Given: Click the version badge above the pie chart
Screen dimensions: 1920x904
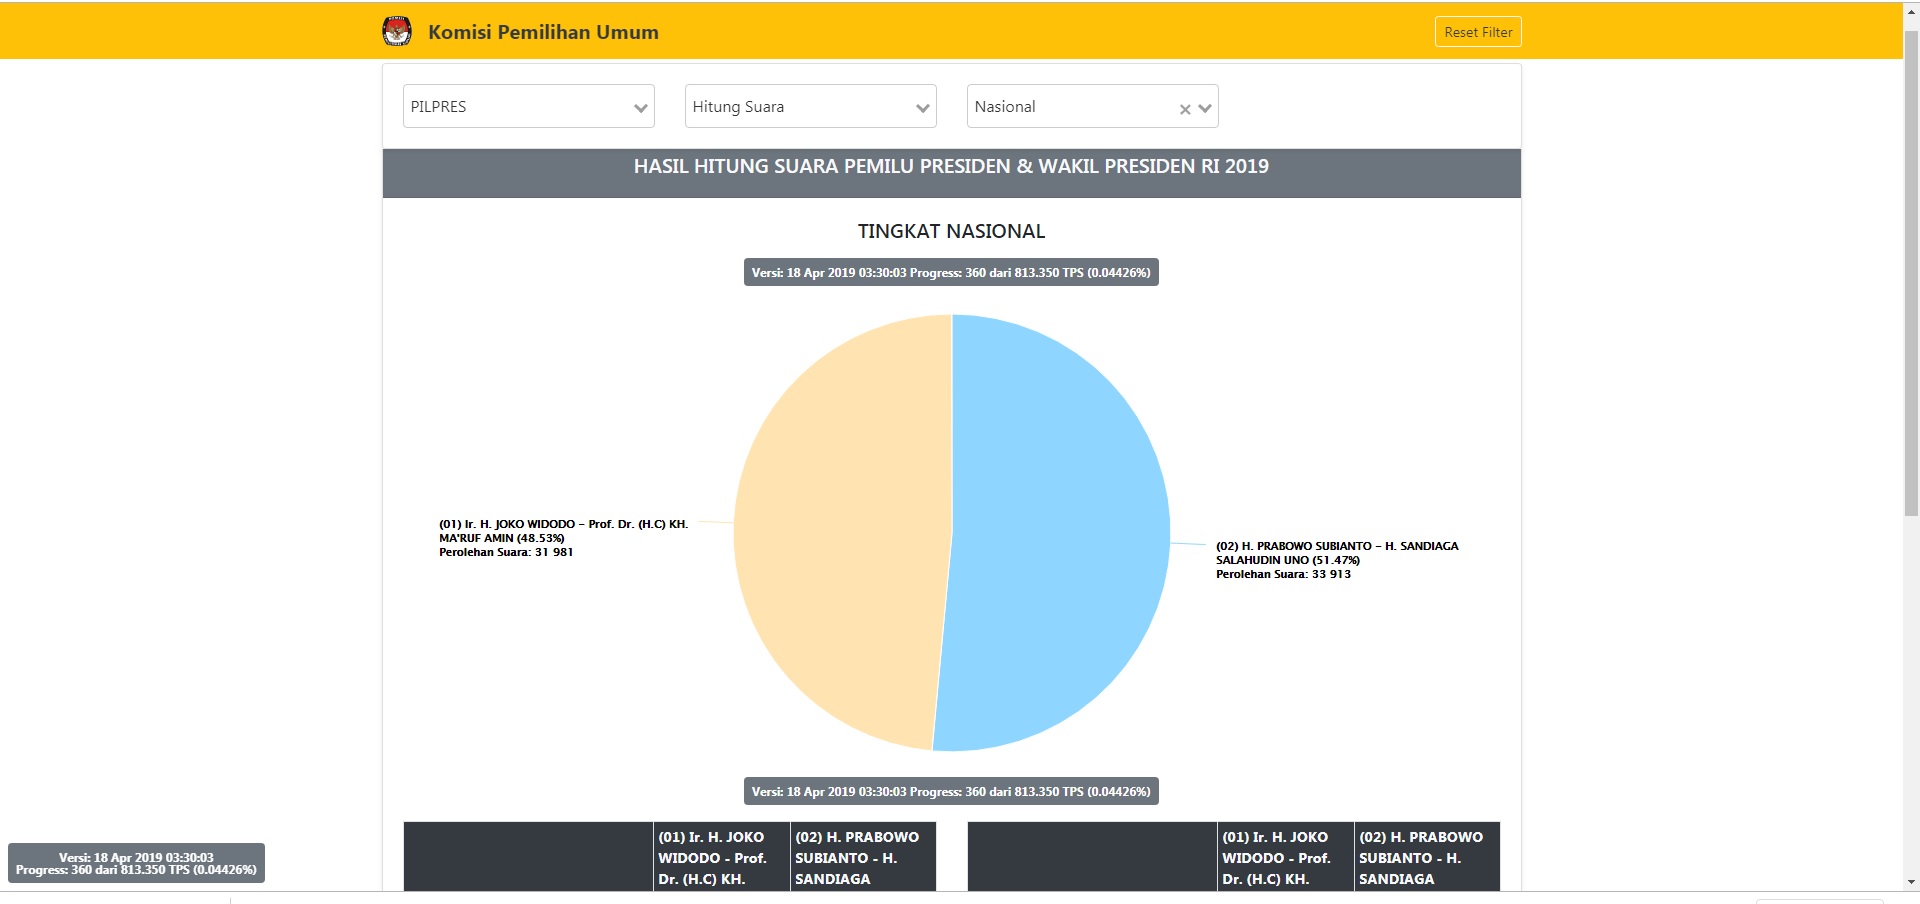Looking at the screenshot, I should [x=951, y=273].
